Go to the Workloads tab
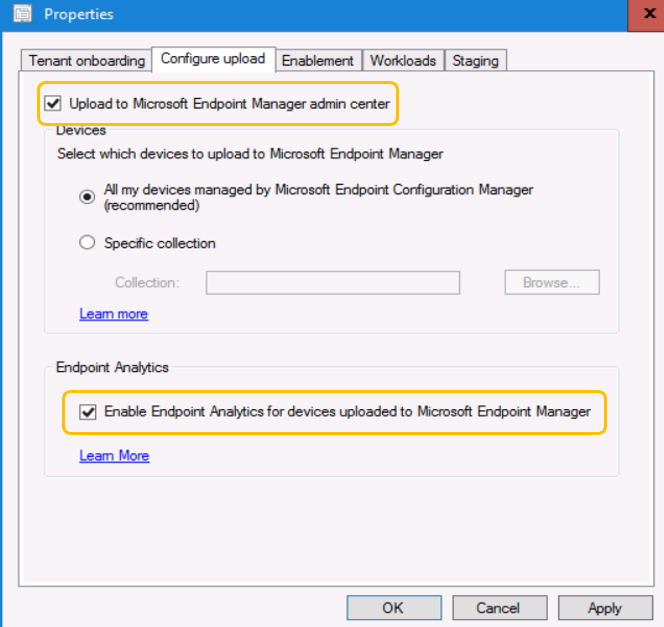This screenshot has height=627, width=664. pos(403,61)
